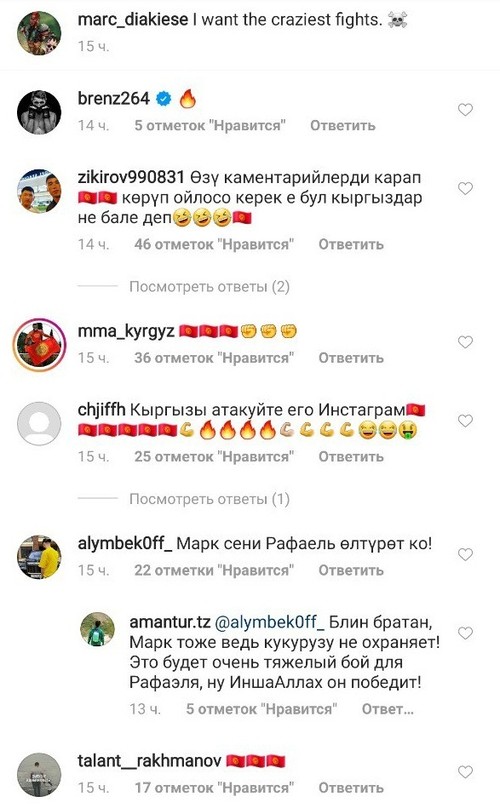Like amantur.tz's reply with the heart
Viewport: 500px width, 808px height.
[x=465, y=633]
